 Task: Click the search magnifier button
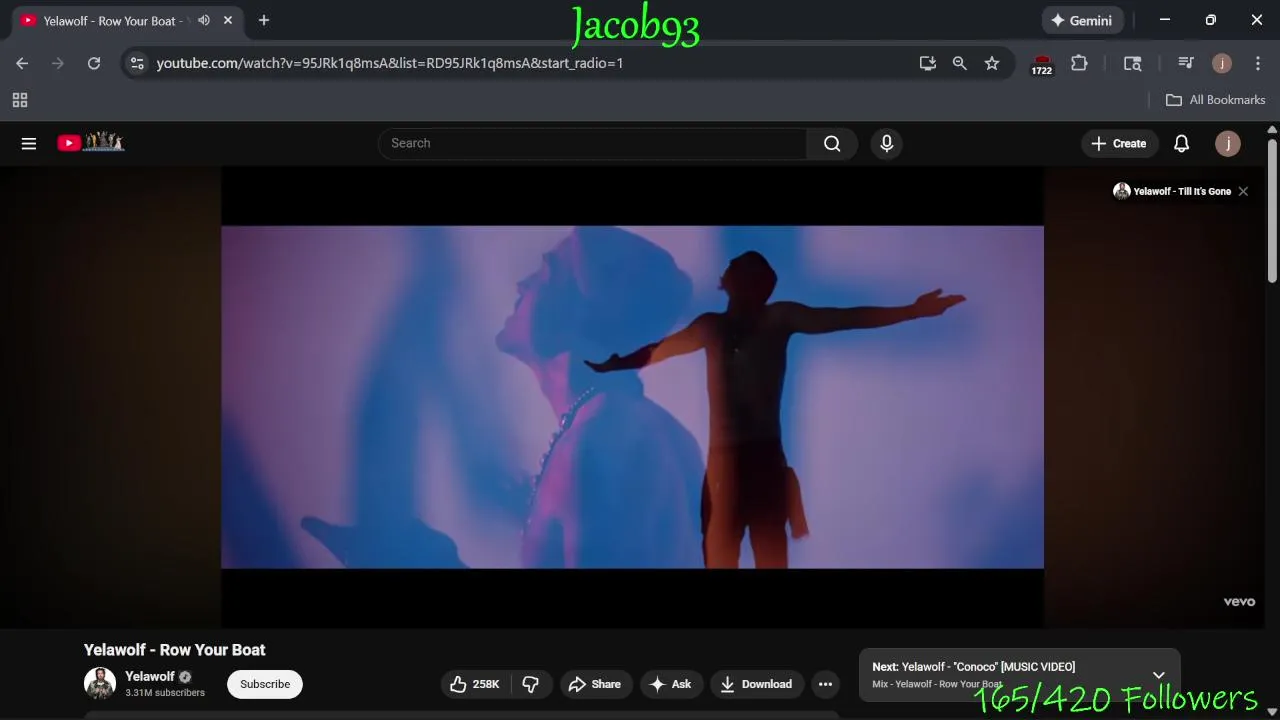coord(832,143)
